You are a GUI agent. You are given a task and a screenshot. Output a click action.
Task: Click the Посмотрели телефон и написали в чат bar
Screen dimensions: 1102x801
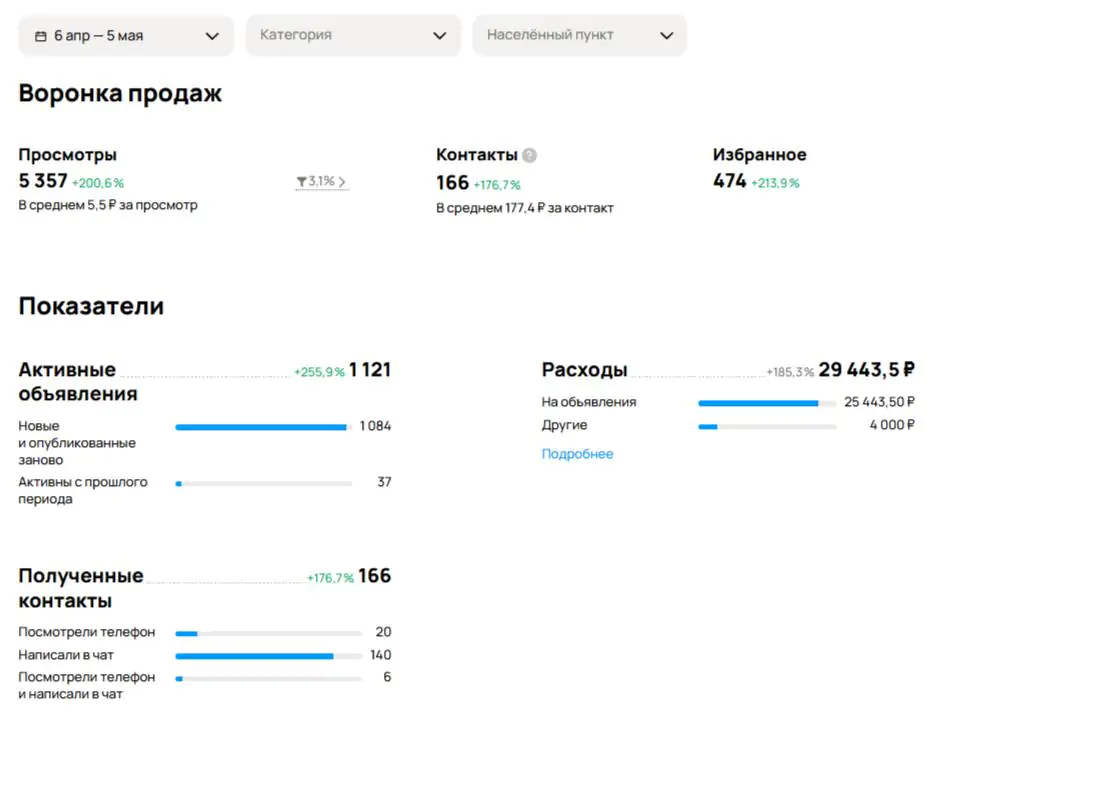coord(268,679)
